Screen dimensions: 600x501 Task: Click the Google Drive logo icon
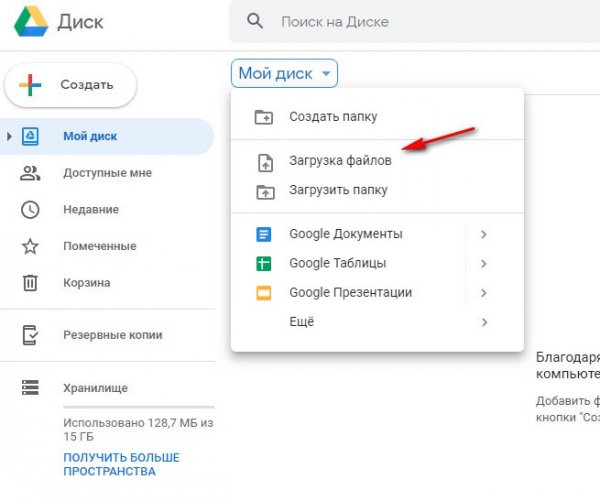coord(31,21)
